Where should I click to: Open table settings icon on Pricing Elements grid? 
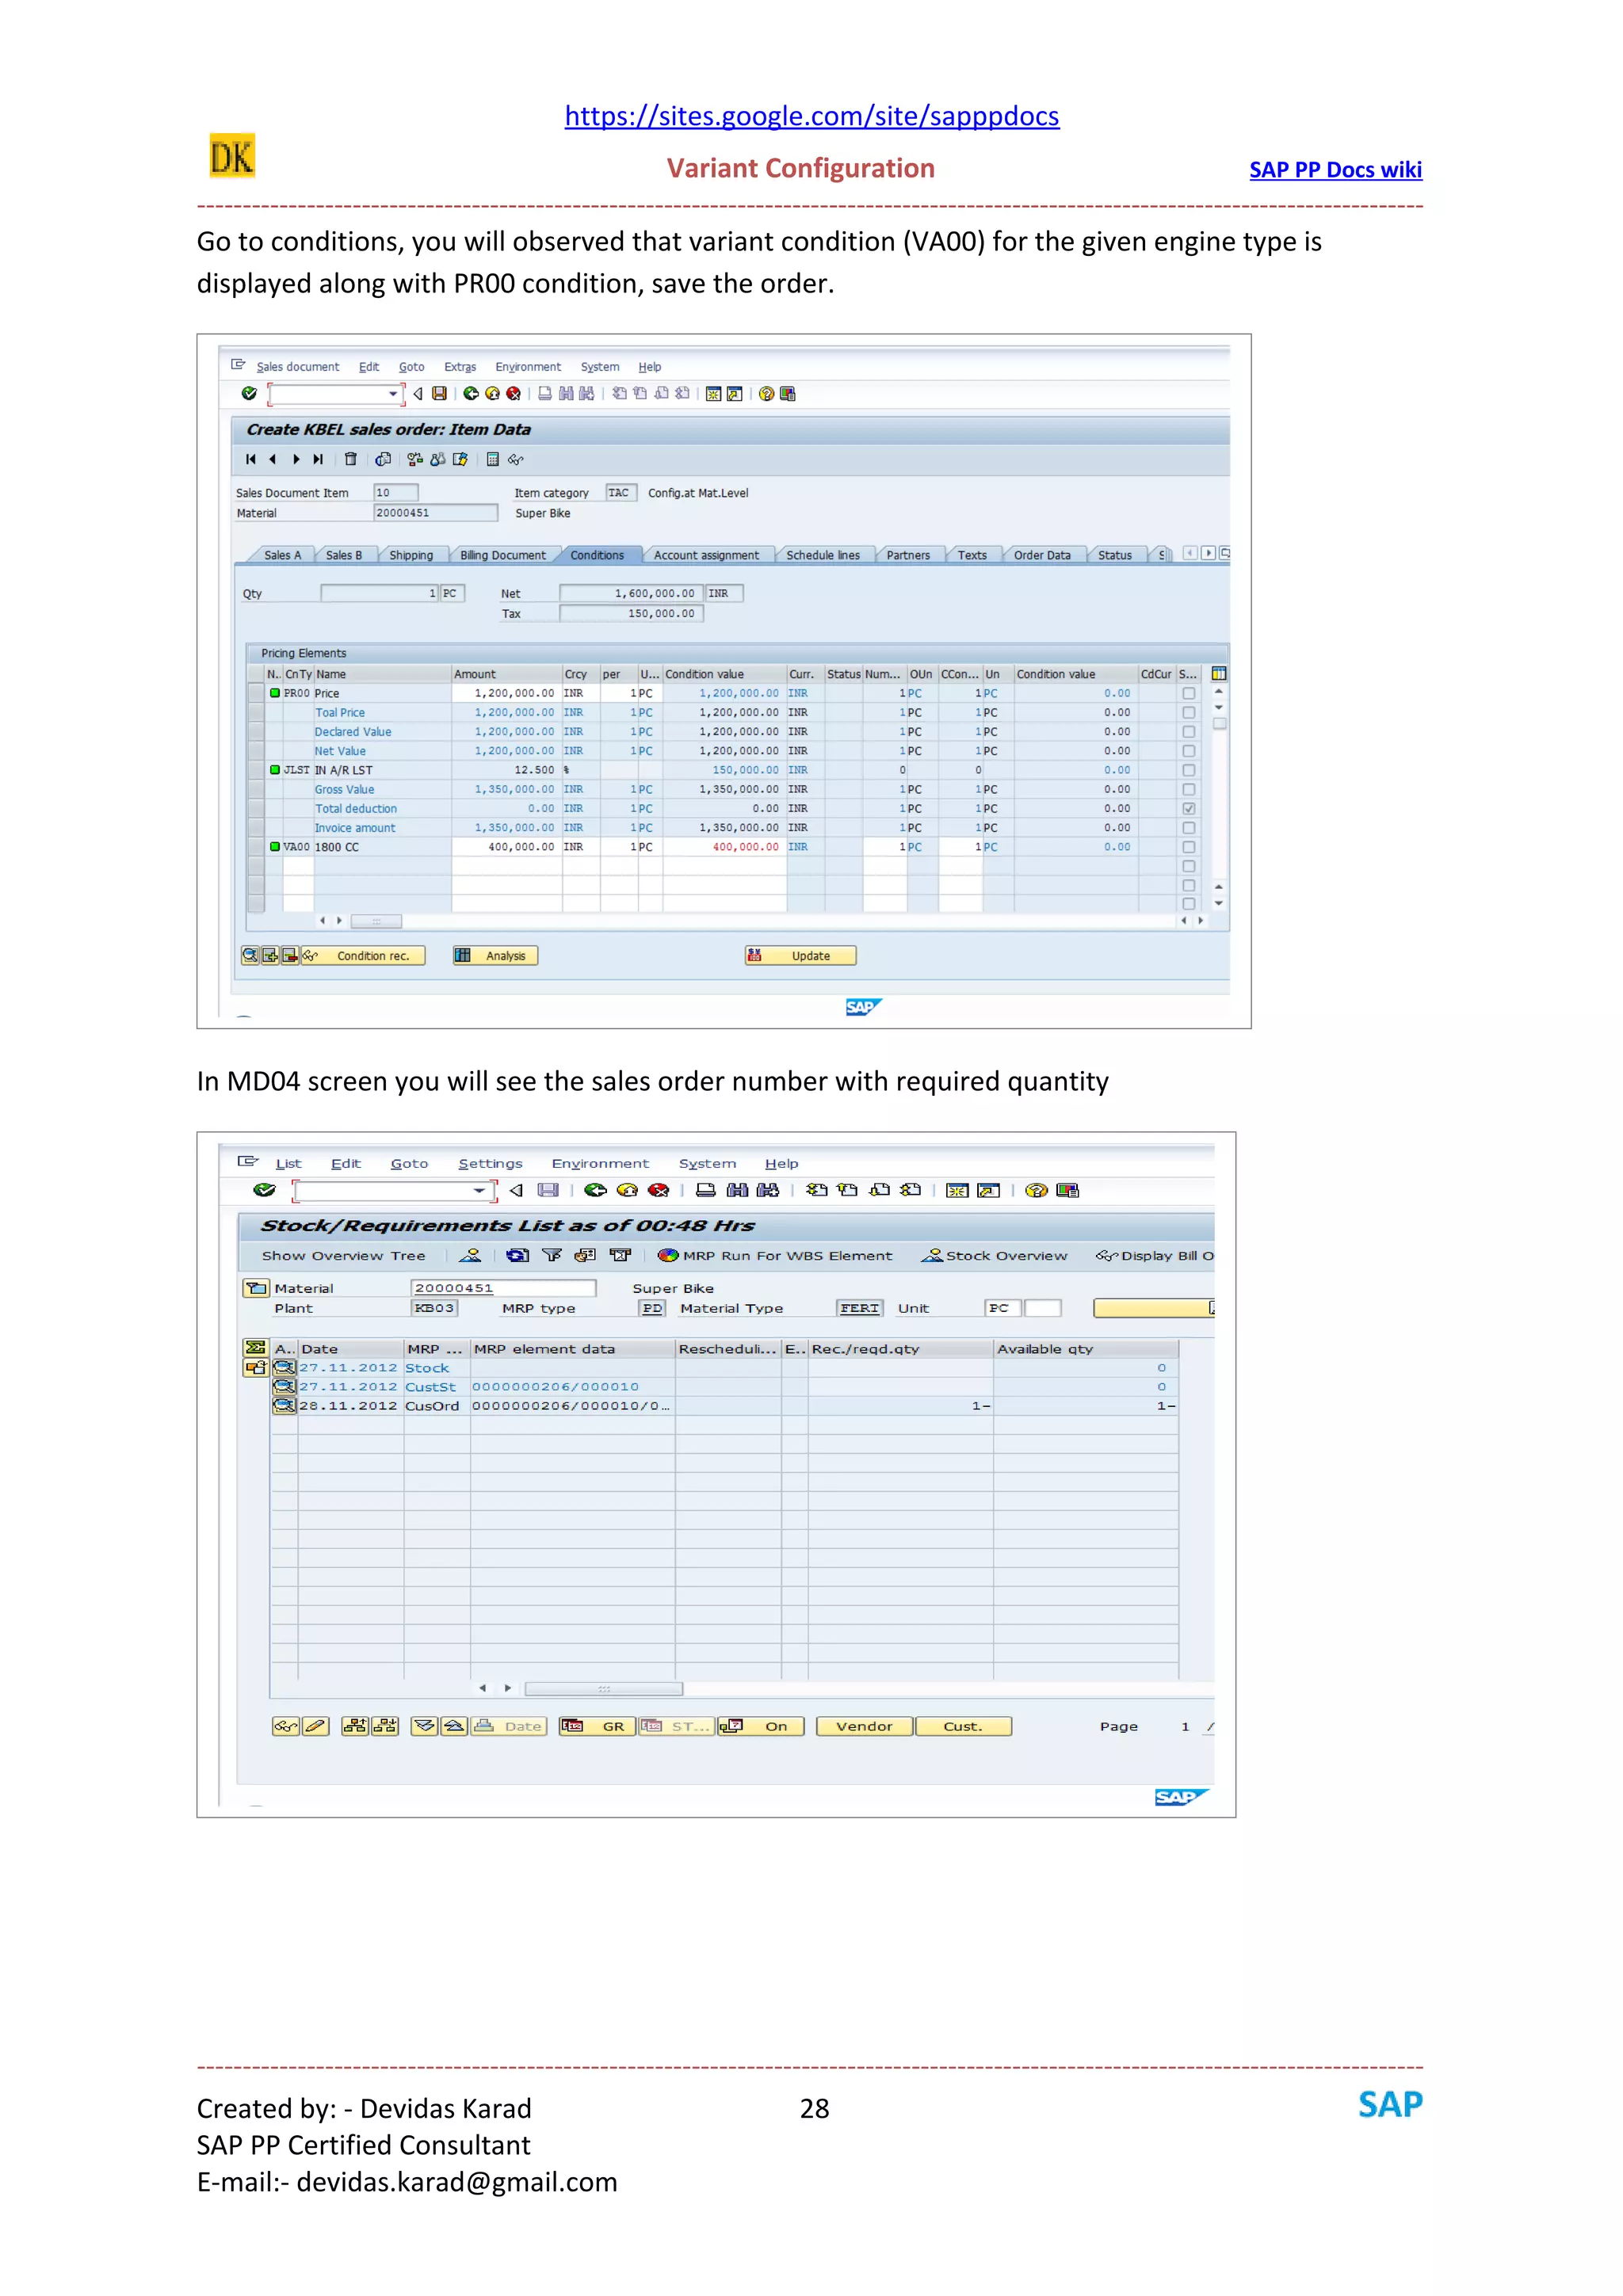[x=1219, y=674]
